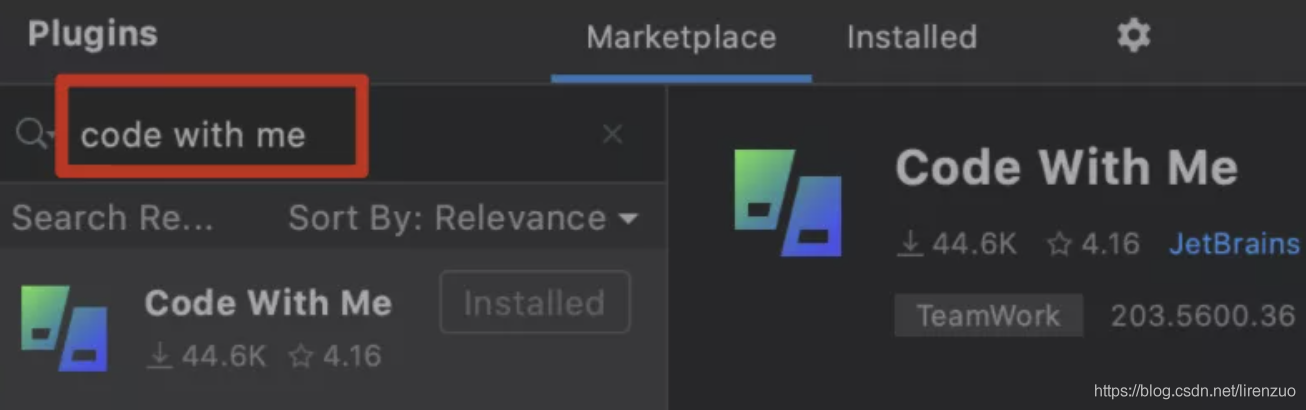The image size is (1306, 410).
Task: Switch to the Installed tab
Action: [x=911, y=38]
